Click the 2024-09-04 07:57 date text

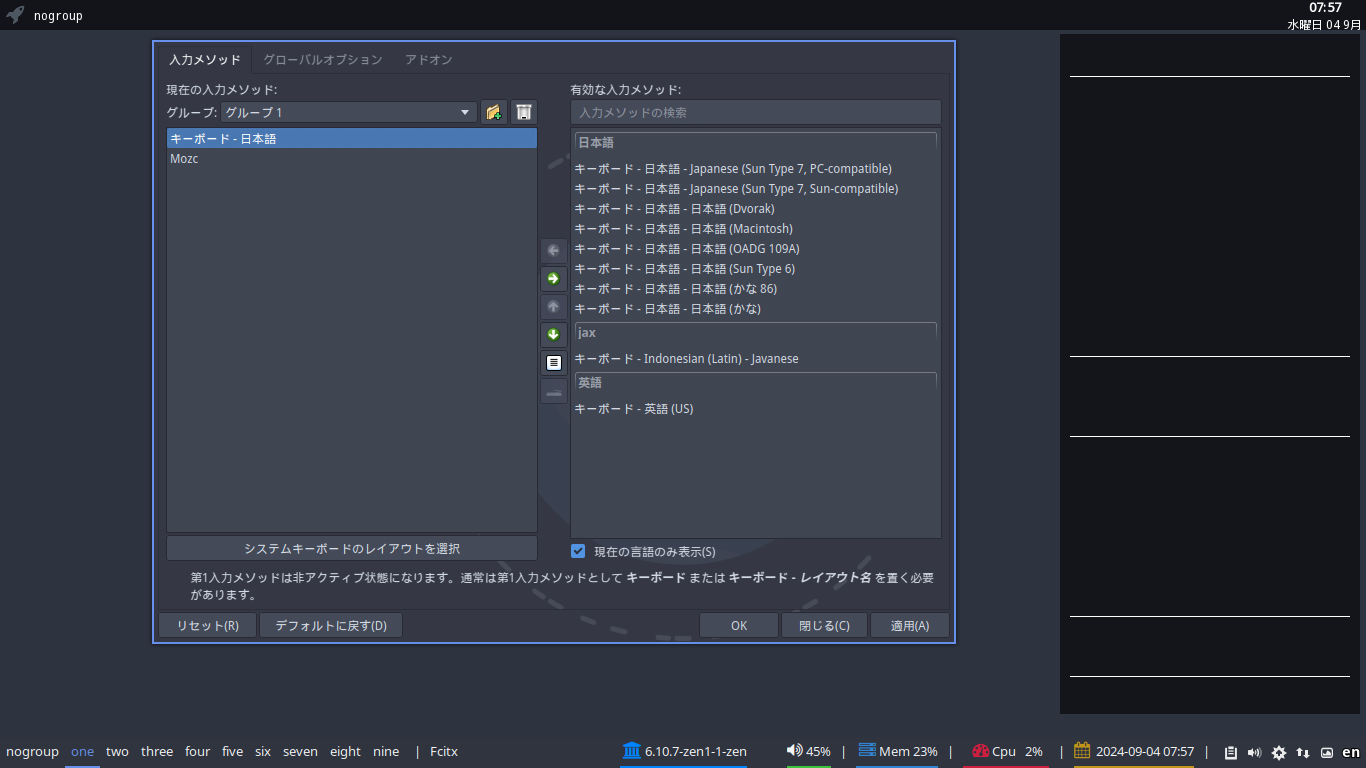tap(1145, 751)
